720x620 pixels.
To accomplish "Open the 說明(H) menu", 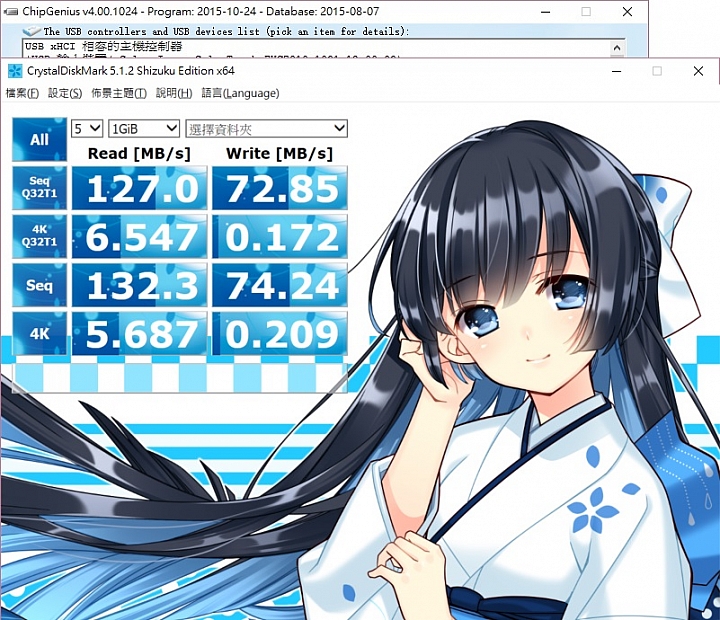I will (174, 93).
